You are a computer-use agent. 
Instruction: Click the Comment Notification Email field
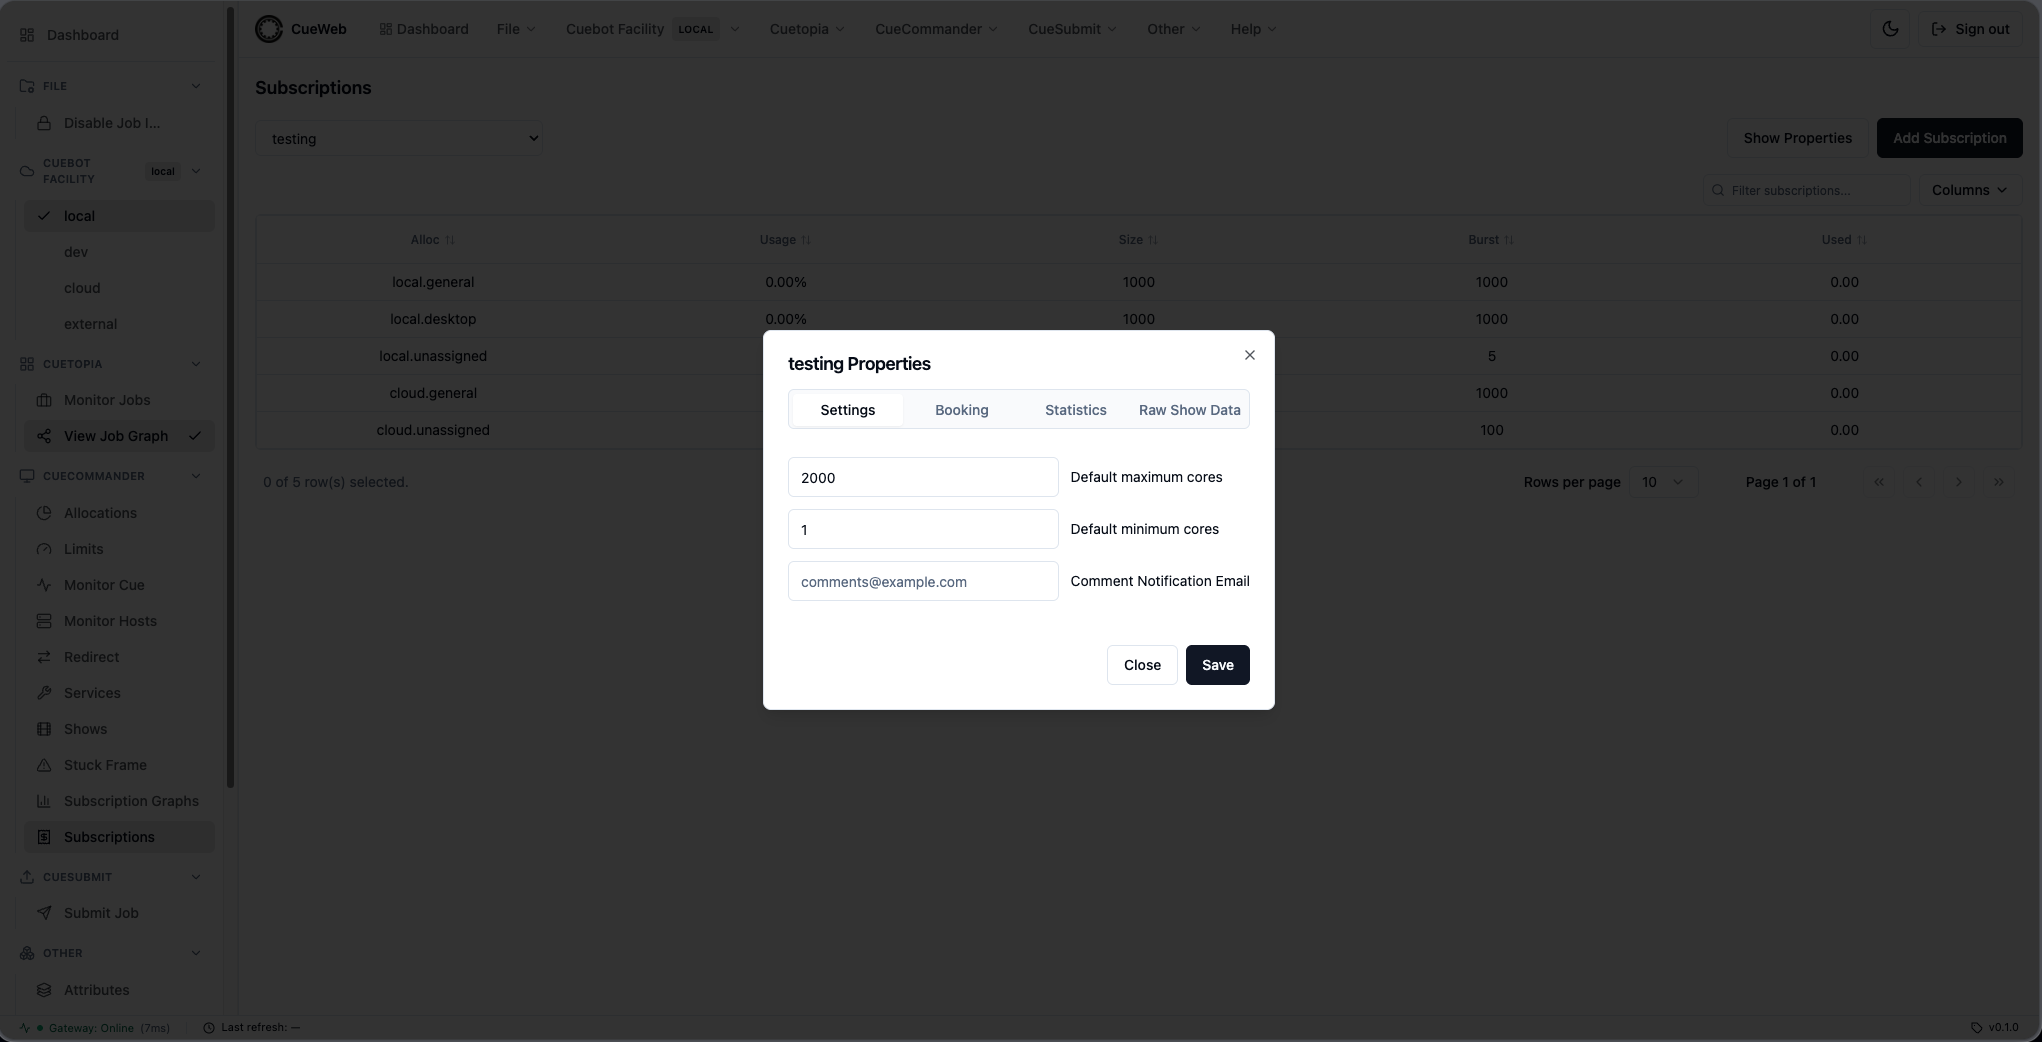(923, 581)
